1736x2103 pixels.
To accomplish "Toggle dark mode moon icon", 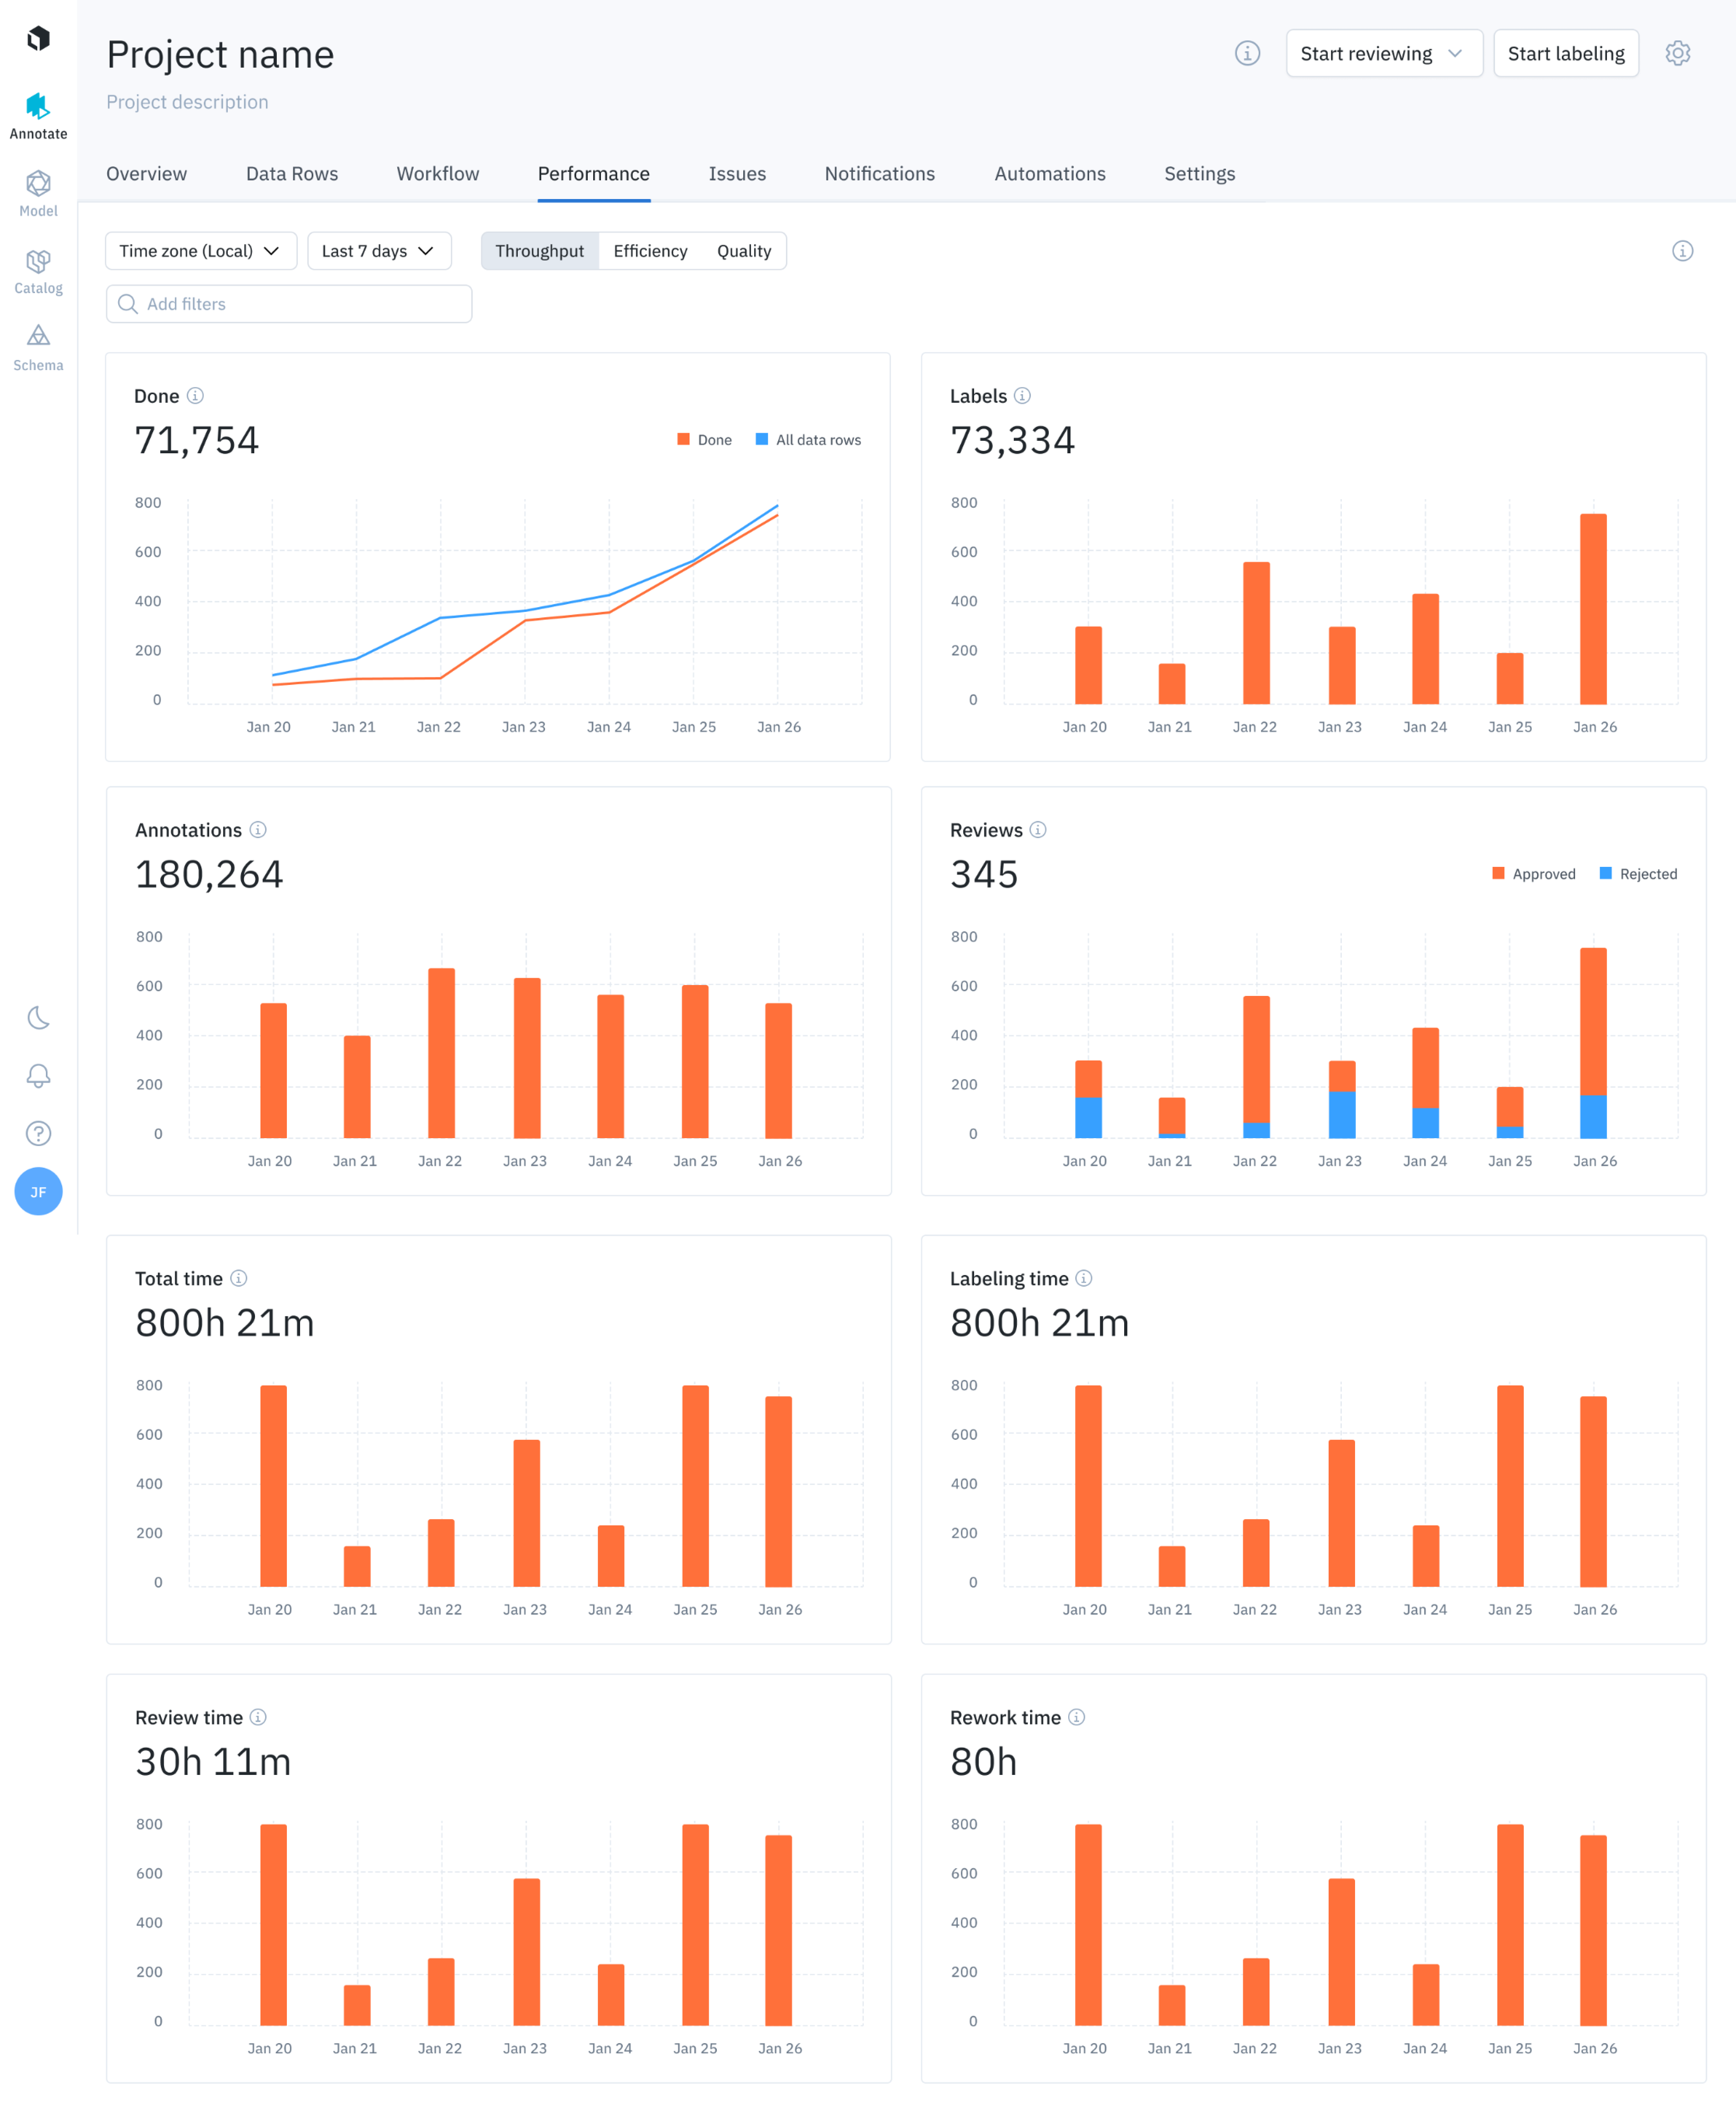I will point(38,1018).
